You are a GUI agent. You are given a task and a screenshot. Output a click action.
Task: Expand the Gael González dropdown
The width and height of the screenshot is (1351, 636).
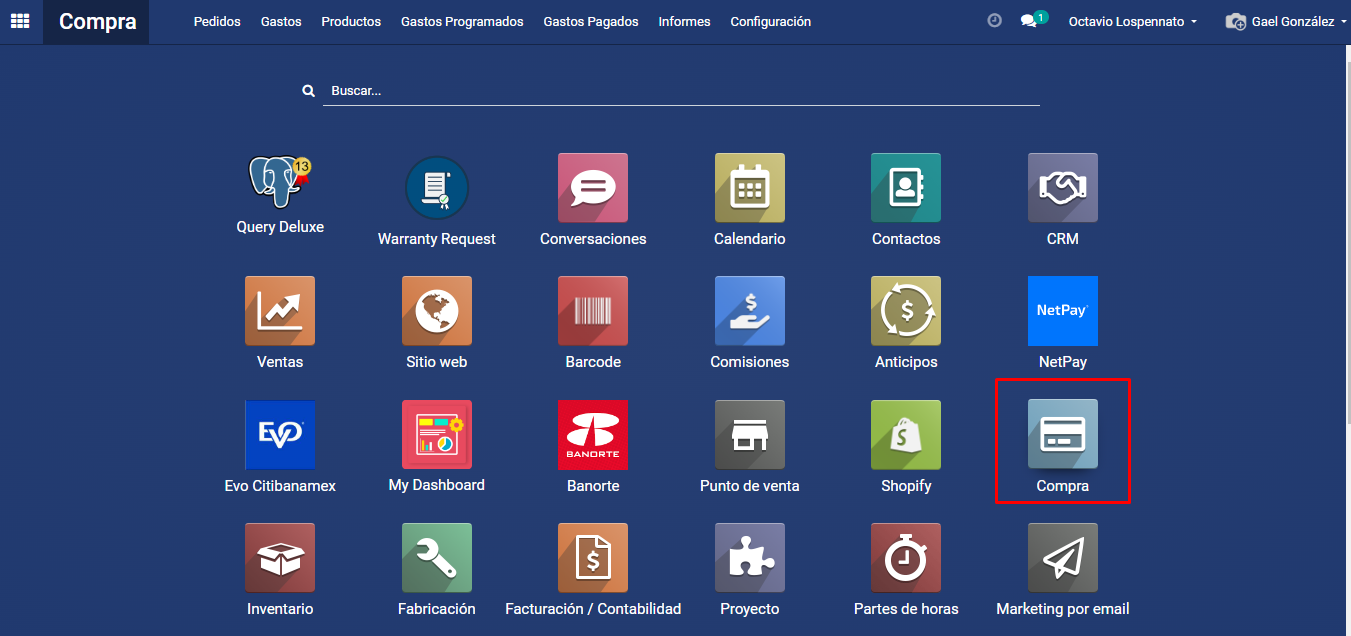[1286, 21]
